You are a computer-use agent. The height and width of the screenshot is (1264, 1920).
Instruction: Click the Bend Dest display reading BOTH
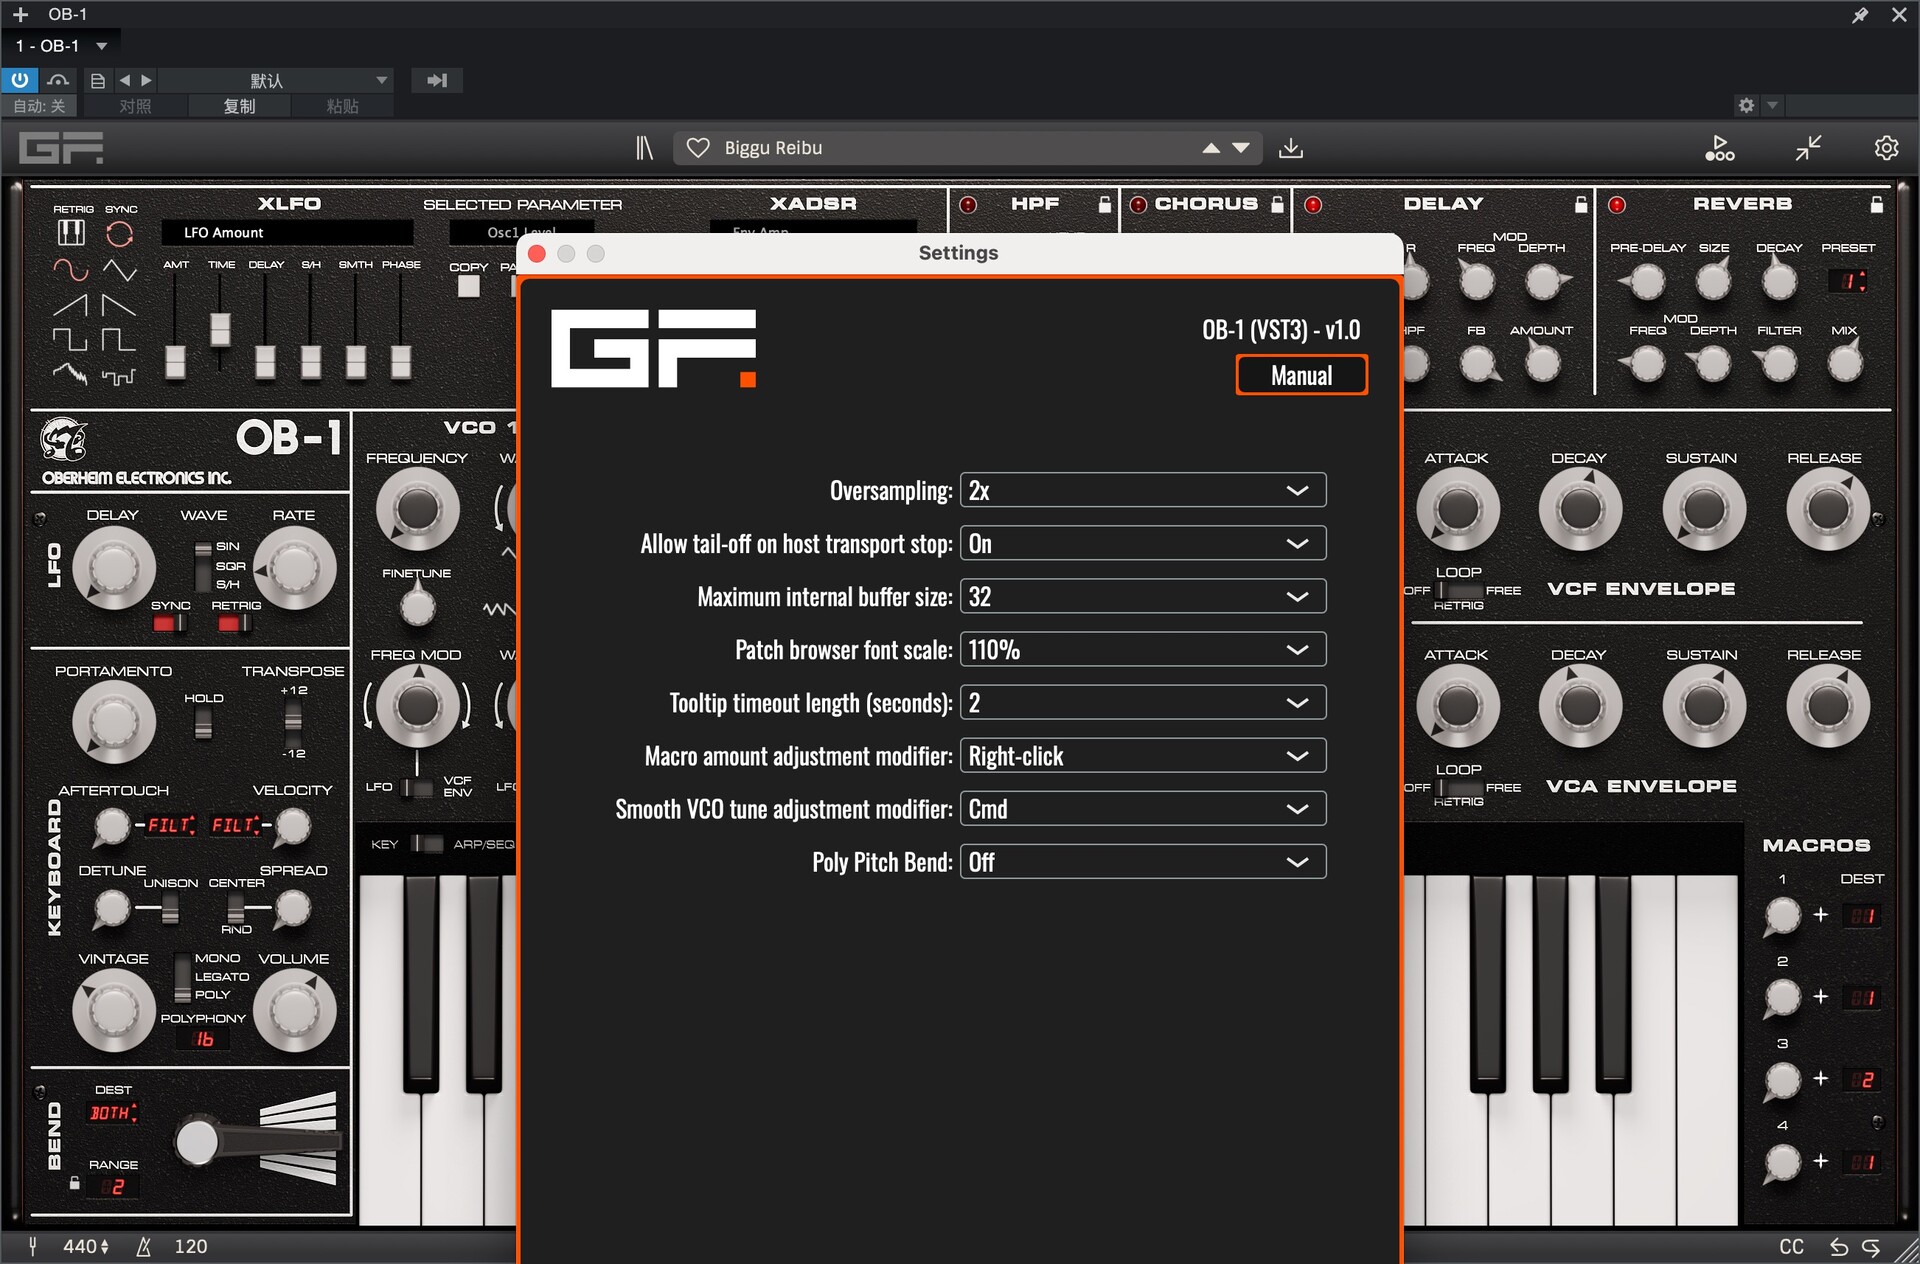[113, 1113]
